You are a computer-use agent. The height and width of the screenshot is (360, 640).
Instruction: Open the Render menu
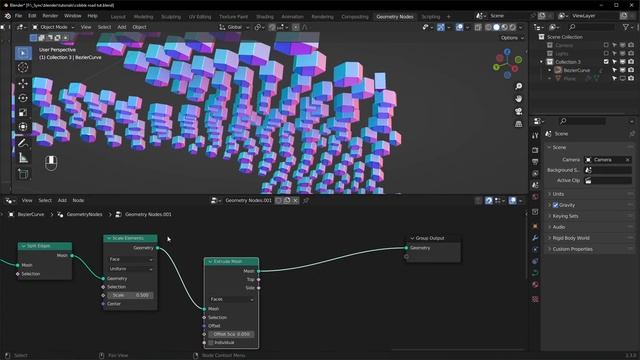pos(50,16)
